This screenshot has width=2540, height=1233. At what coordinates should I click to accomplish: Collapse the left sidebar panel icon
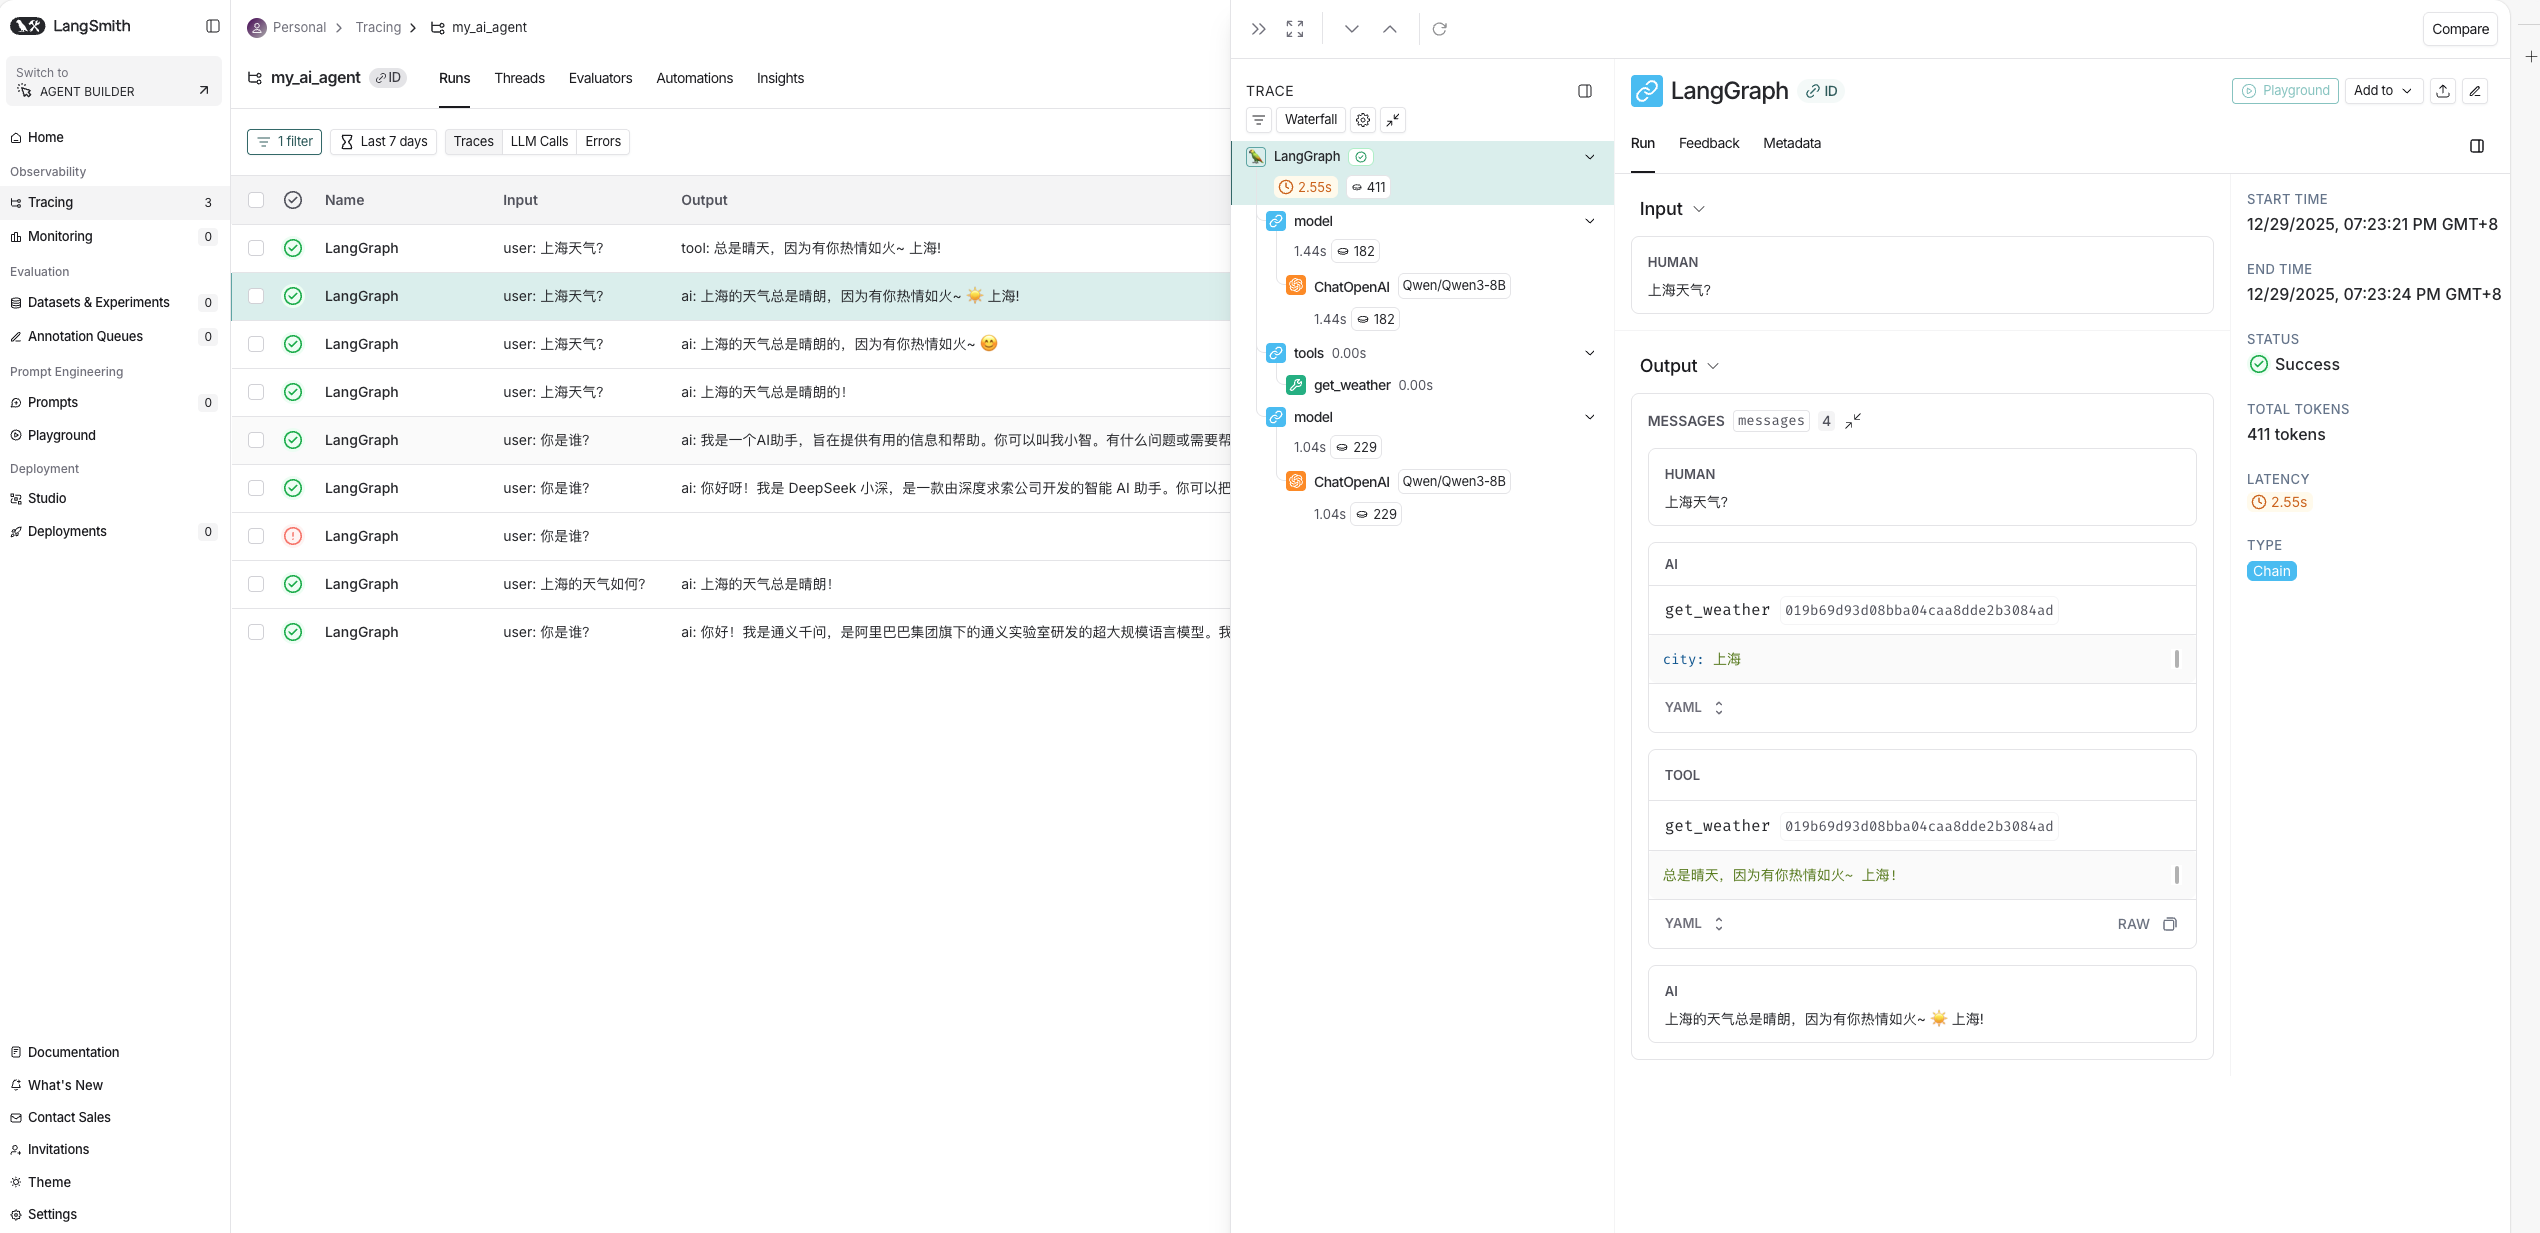click(213, 26)
